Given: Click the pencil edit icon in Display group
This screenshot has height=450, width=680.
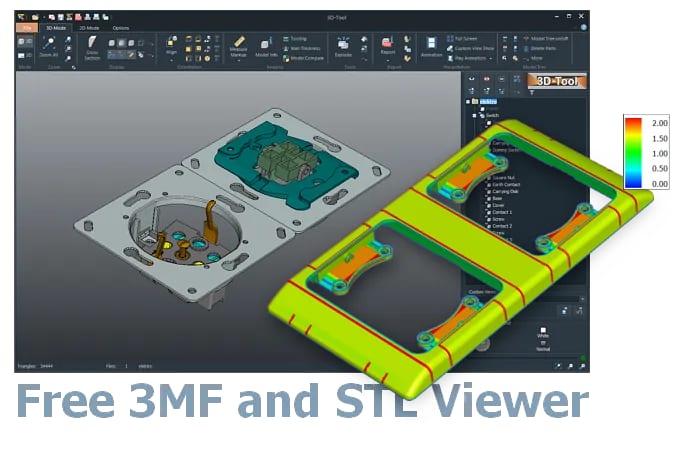Looking at the screenshot, I should coord(131,55).
